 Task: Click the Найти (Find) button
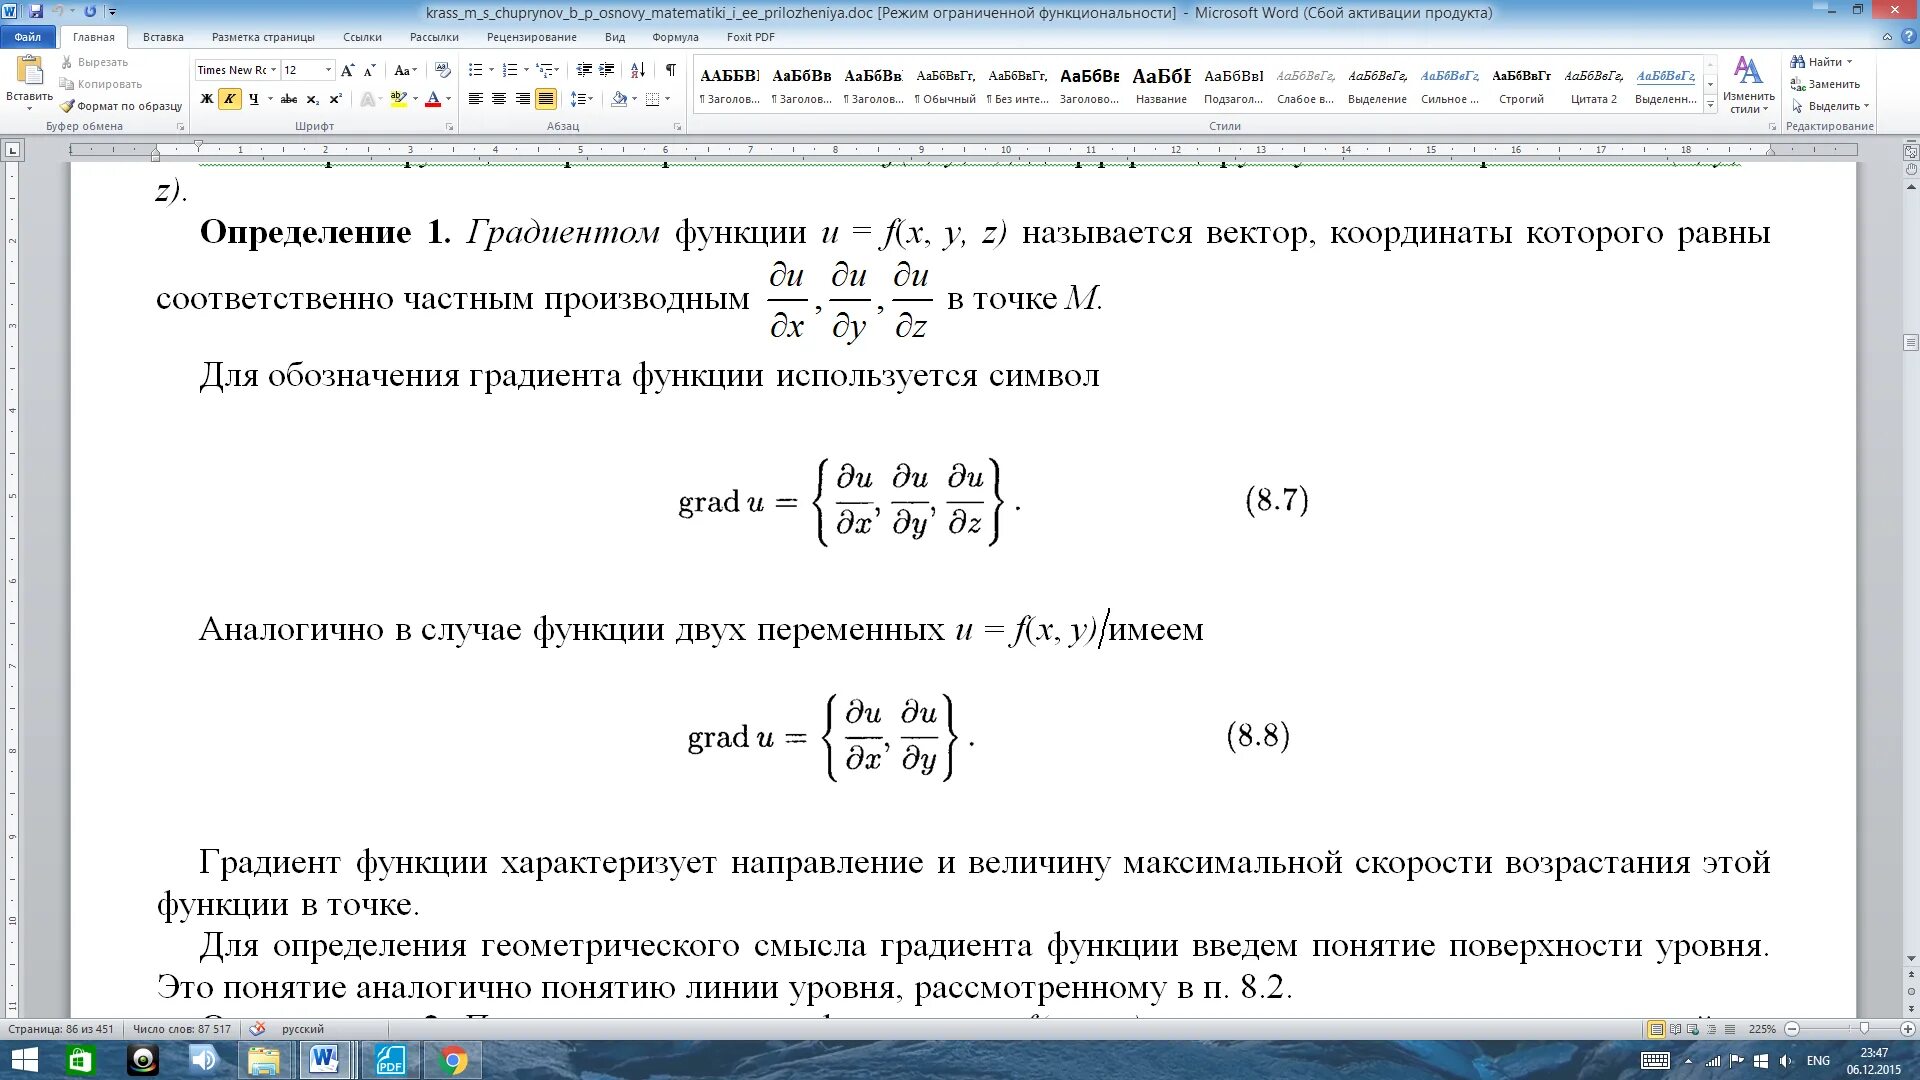tap(1823, 62)
